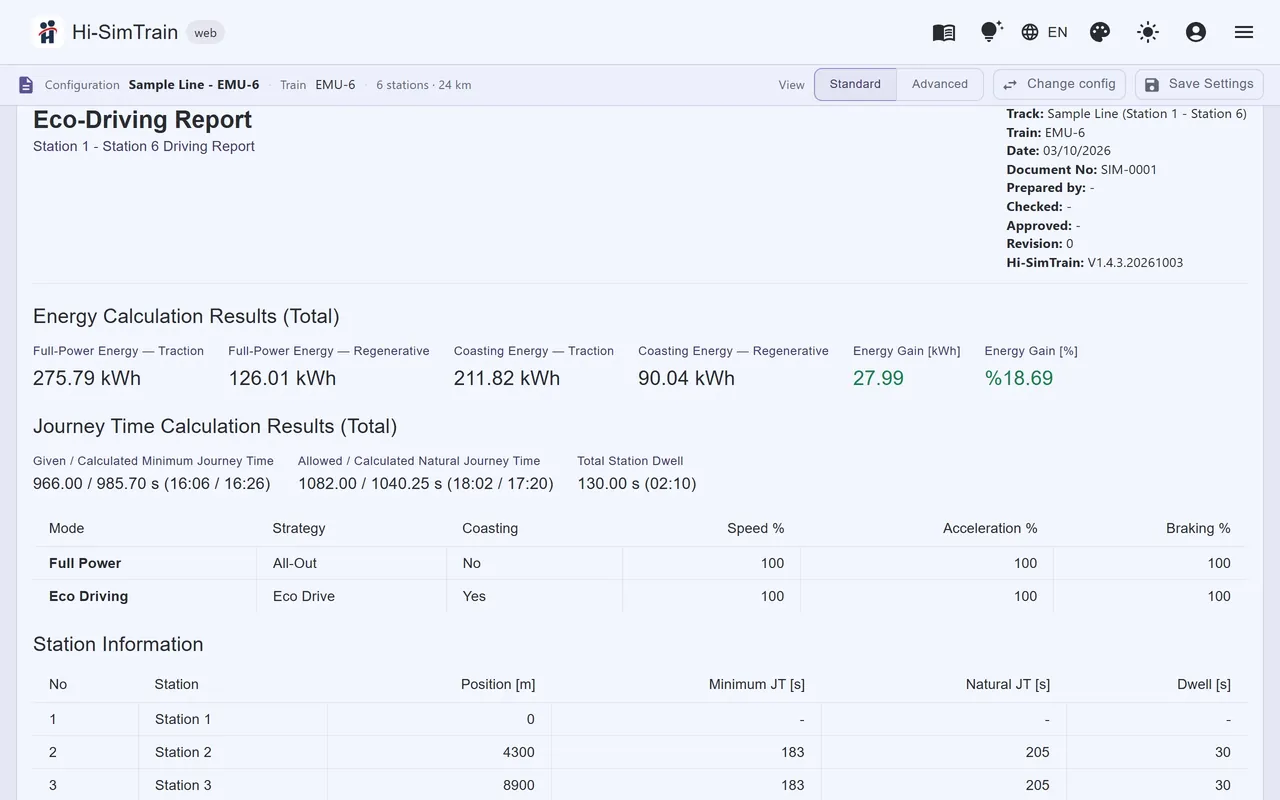This screenshot has height=800, width=1280.
Task: Click the Hi-SimTrain logo icon
Action: pos(47,32)
